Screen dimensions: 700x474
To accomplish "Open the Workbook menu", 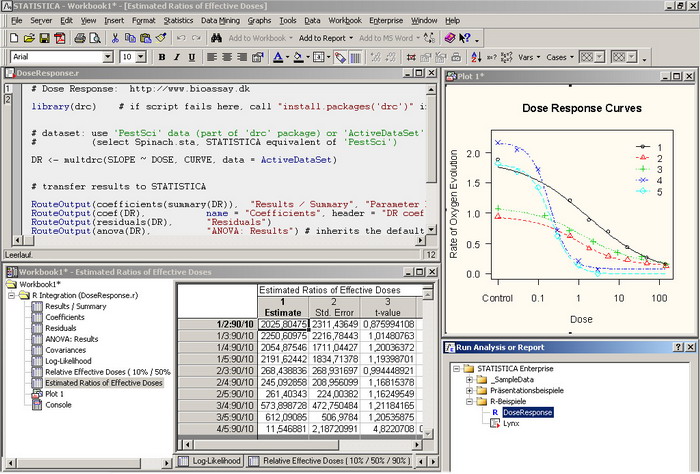I will click(345, 21).
